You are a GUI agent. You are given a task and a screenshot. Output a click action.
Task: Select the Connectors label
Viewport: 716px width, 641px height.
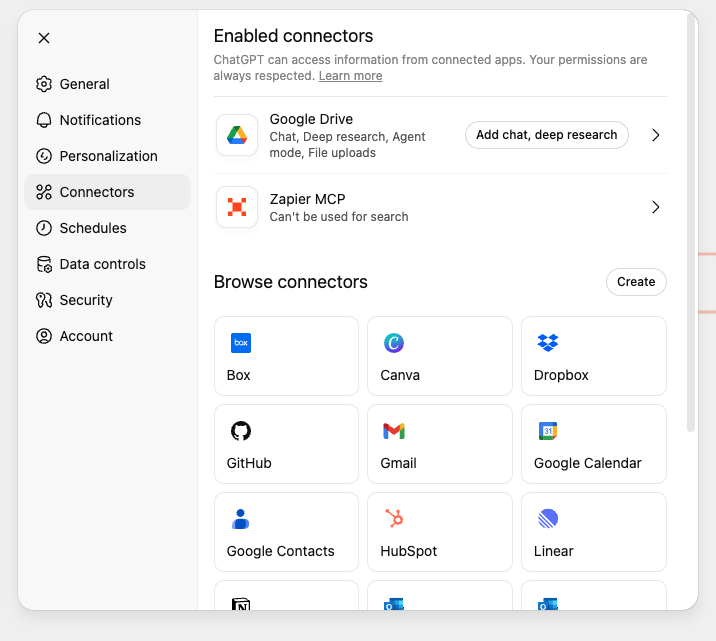click(97, 192)
